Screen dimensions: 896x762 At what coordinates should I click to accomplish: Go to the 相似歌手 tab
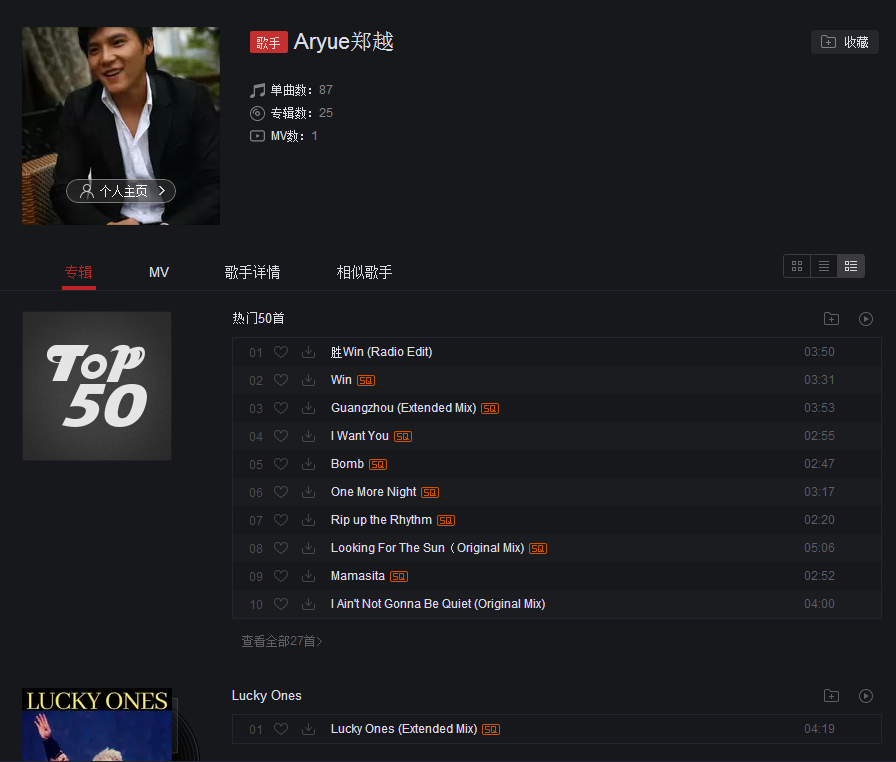pyautogui.click(x=365, y=272)
